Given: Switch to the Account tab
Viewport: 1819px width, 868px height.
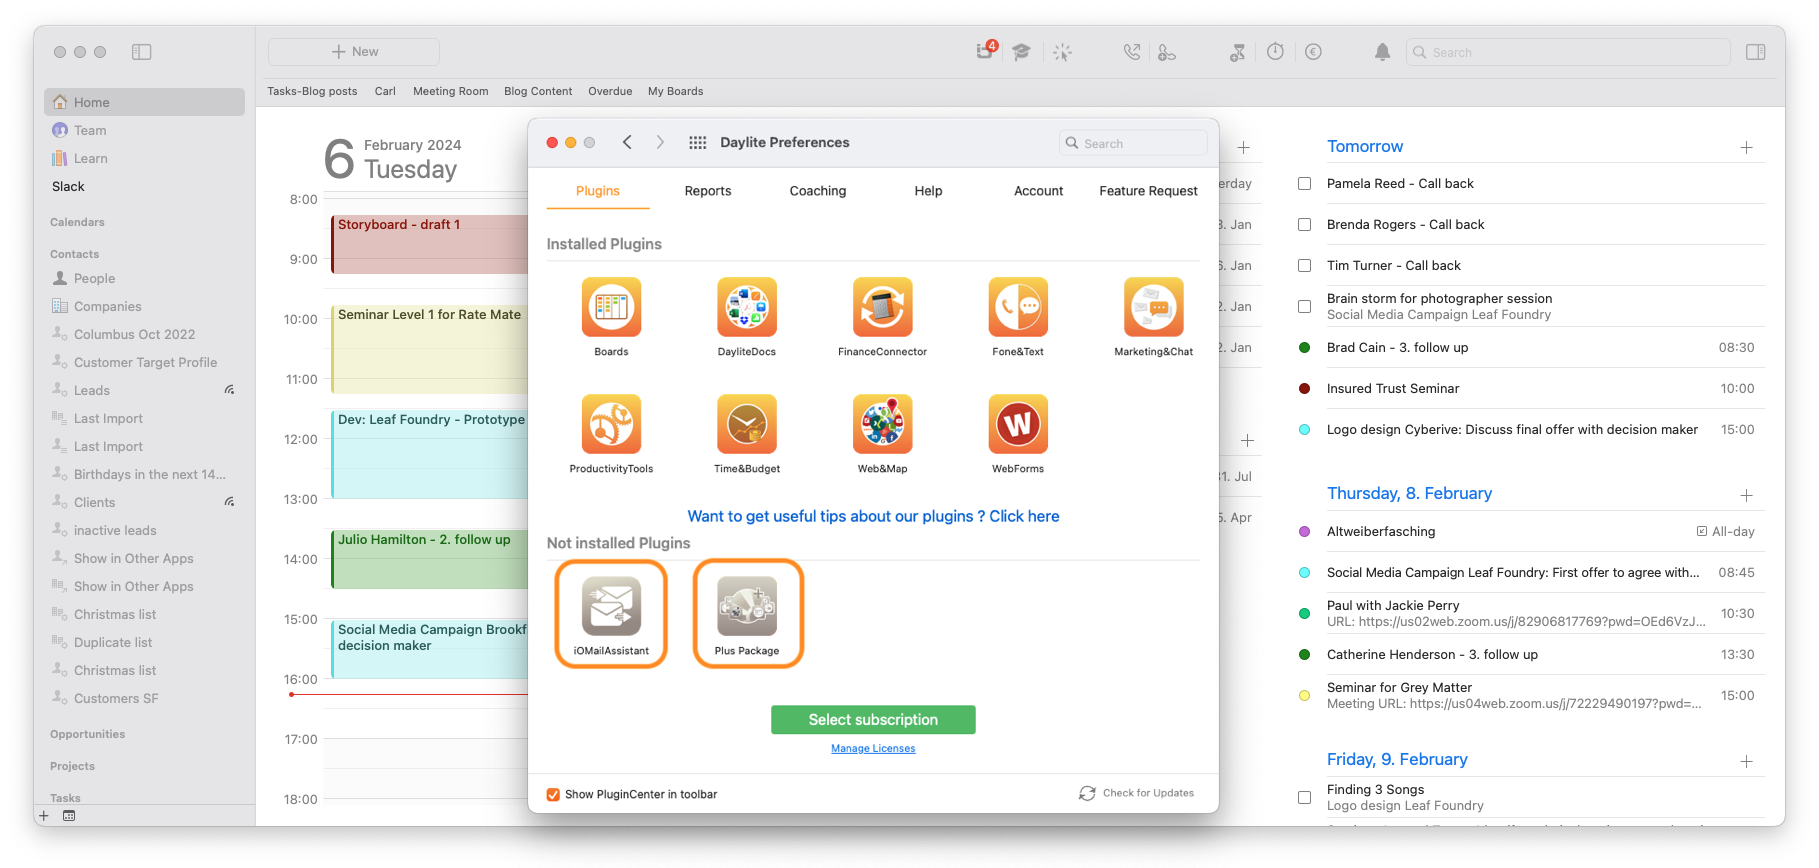Looking at the screenshot, I should tap(1039, 191).
